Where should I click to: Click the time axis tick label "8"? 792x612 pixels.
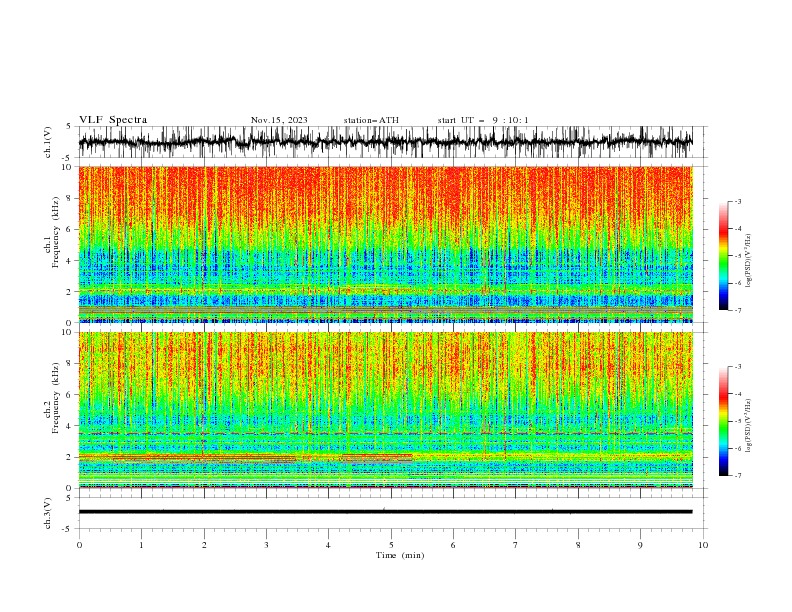[x=578, y=545]
